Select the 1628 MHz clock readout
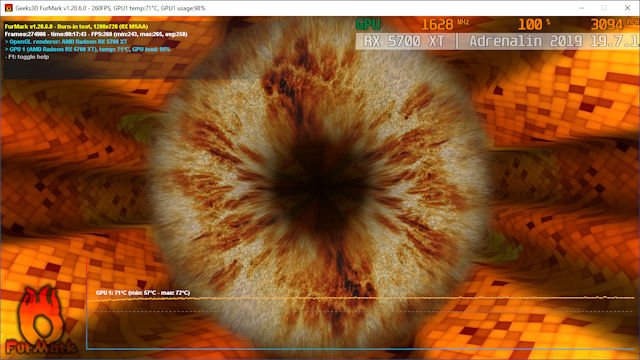This screenshot has width=640, height=360. (445, 24)
